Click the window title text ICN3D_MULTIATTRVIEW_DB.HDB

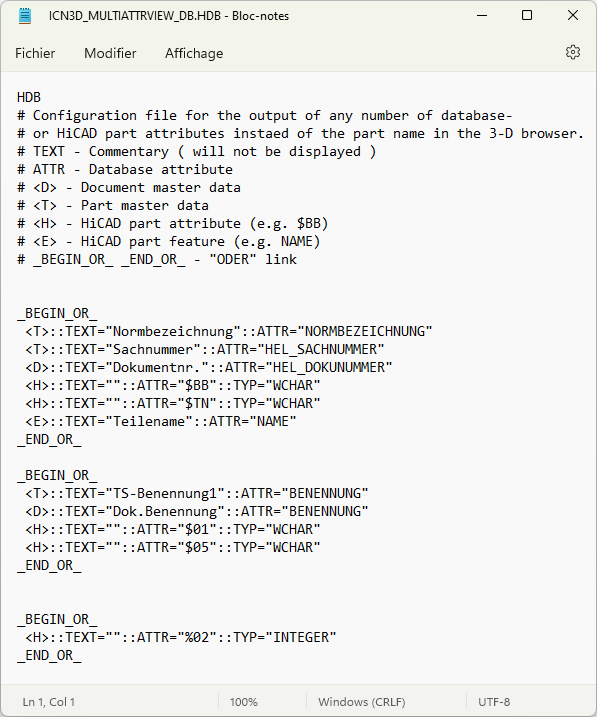click(x=135, y=16)
